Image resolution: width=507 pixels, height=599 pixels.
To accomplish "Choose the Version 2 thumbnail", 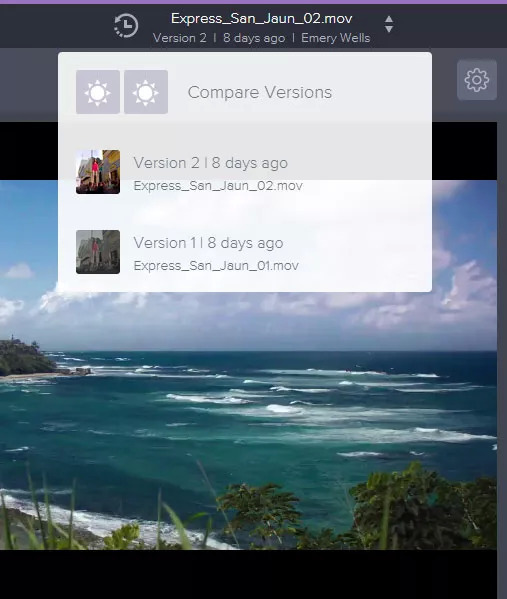I will pos(98,172).
